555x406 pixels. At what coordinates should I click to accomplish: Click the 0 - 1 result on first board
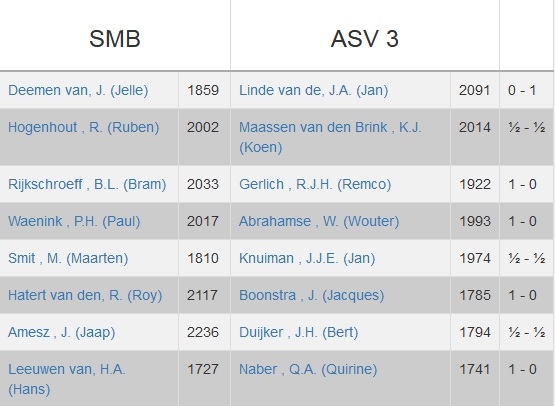522,90
